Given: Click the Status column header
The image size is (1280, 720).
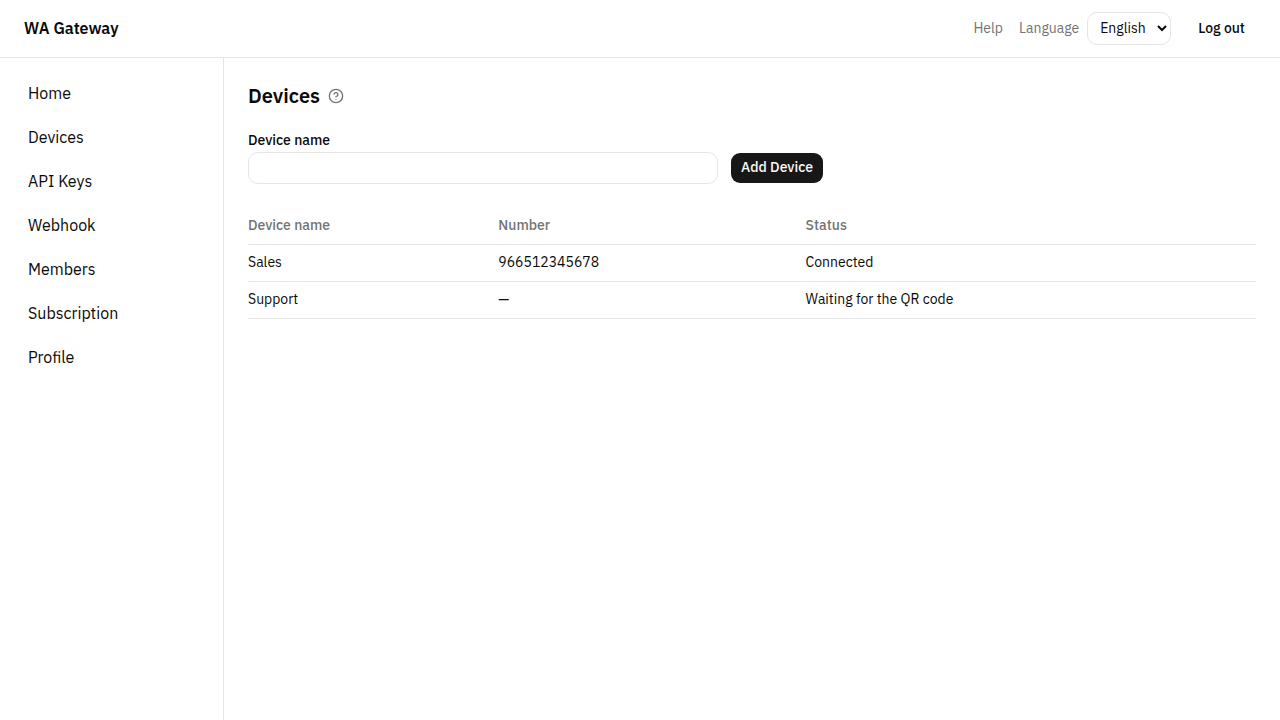Looking at the screenshot, I should pyautogui.click(x=826, y=225).
